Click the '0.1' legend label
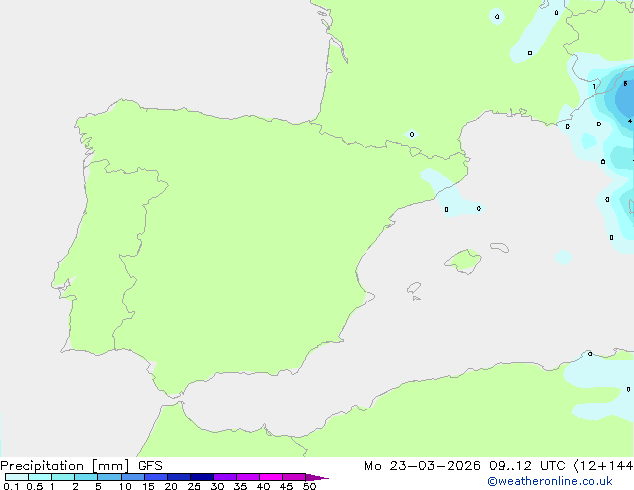 pyautogui.click(x=11, y=486)
